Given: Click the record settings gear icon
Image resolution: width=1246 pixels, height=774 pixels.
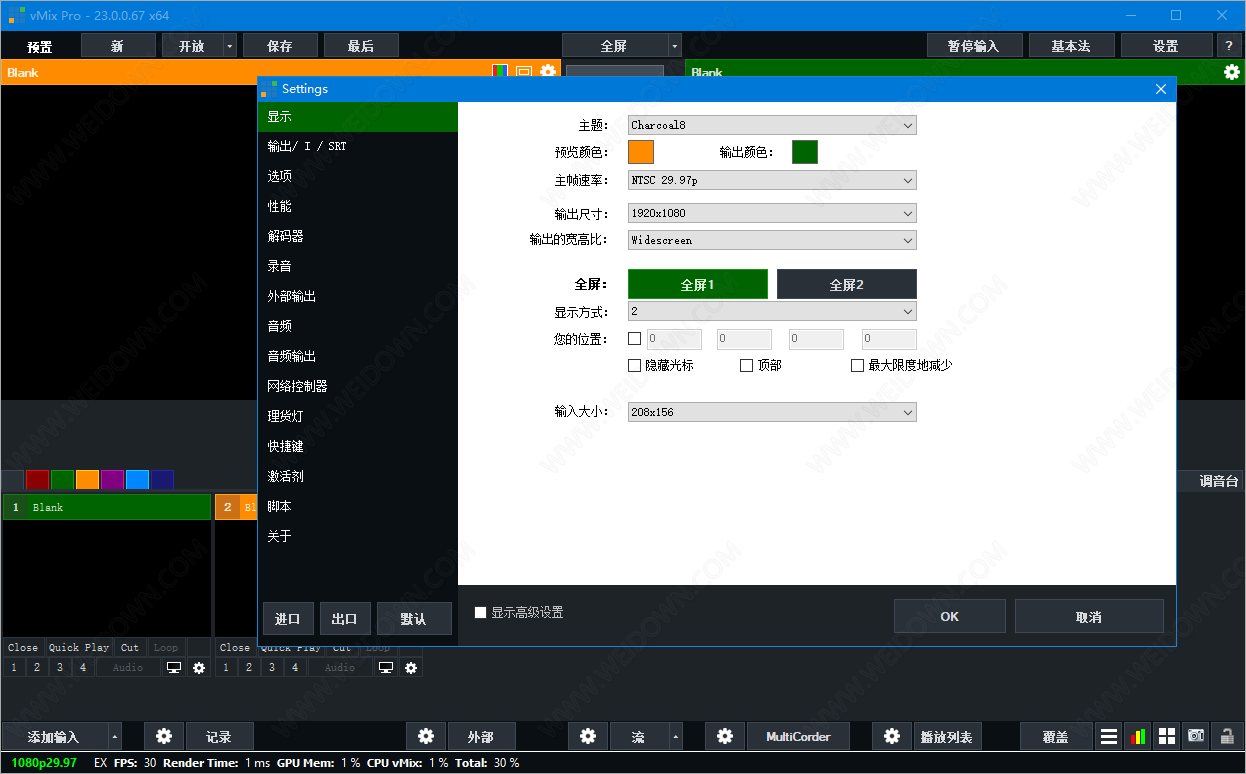Looking at the screenshot, I should (164, 737).
